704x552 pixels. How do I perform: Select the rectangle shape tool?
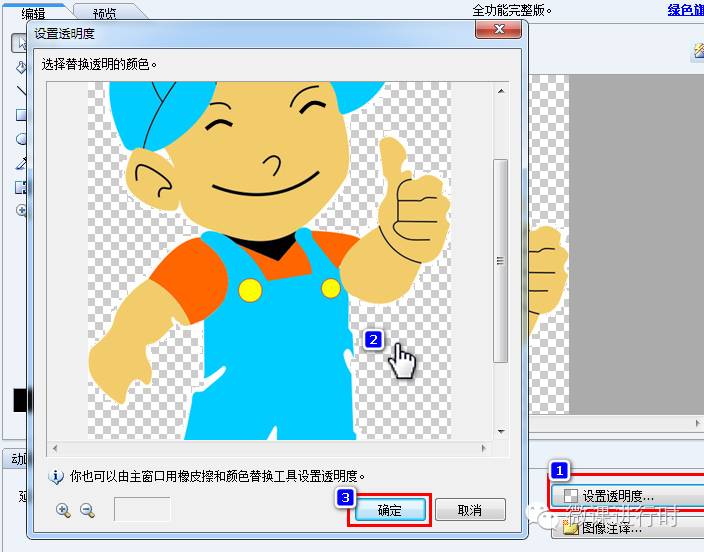tap(21, 115)
